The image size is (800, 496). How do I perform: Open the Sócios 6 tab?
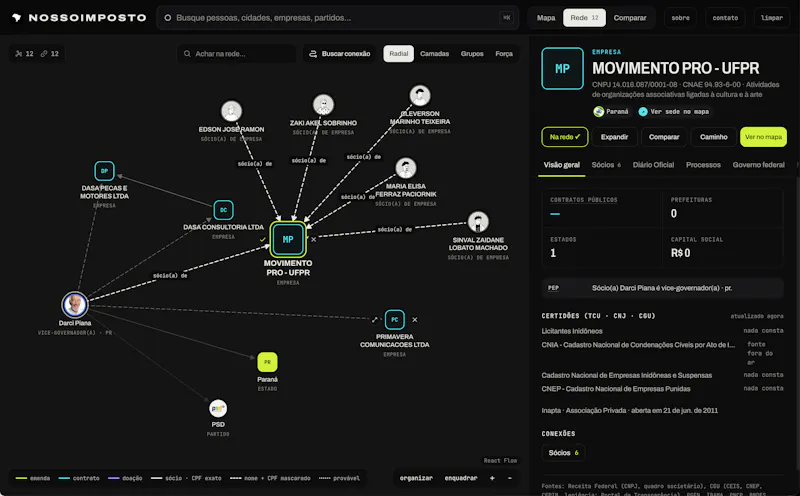coord(606,165)
